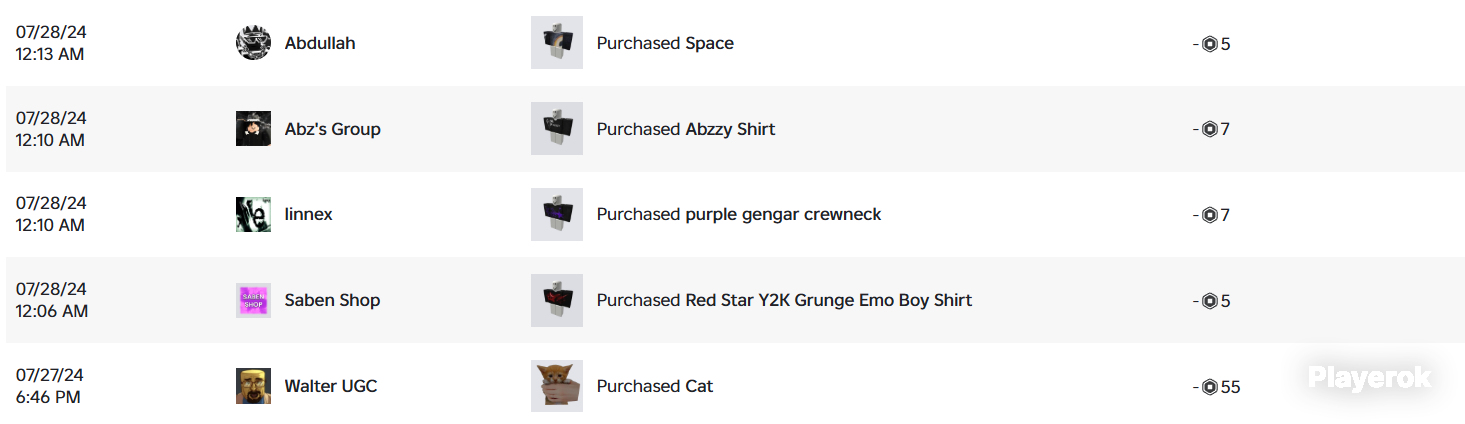
Task: Visit the Abz's Group page link
Action: click(x=333, y=129)
